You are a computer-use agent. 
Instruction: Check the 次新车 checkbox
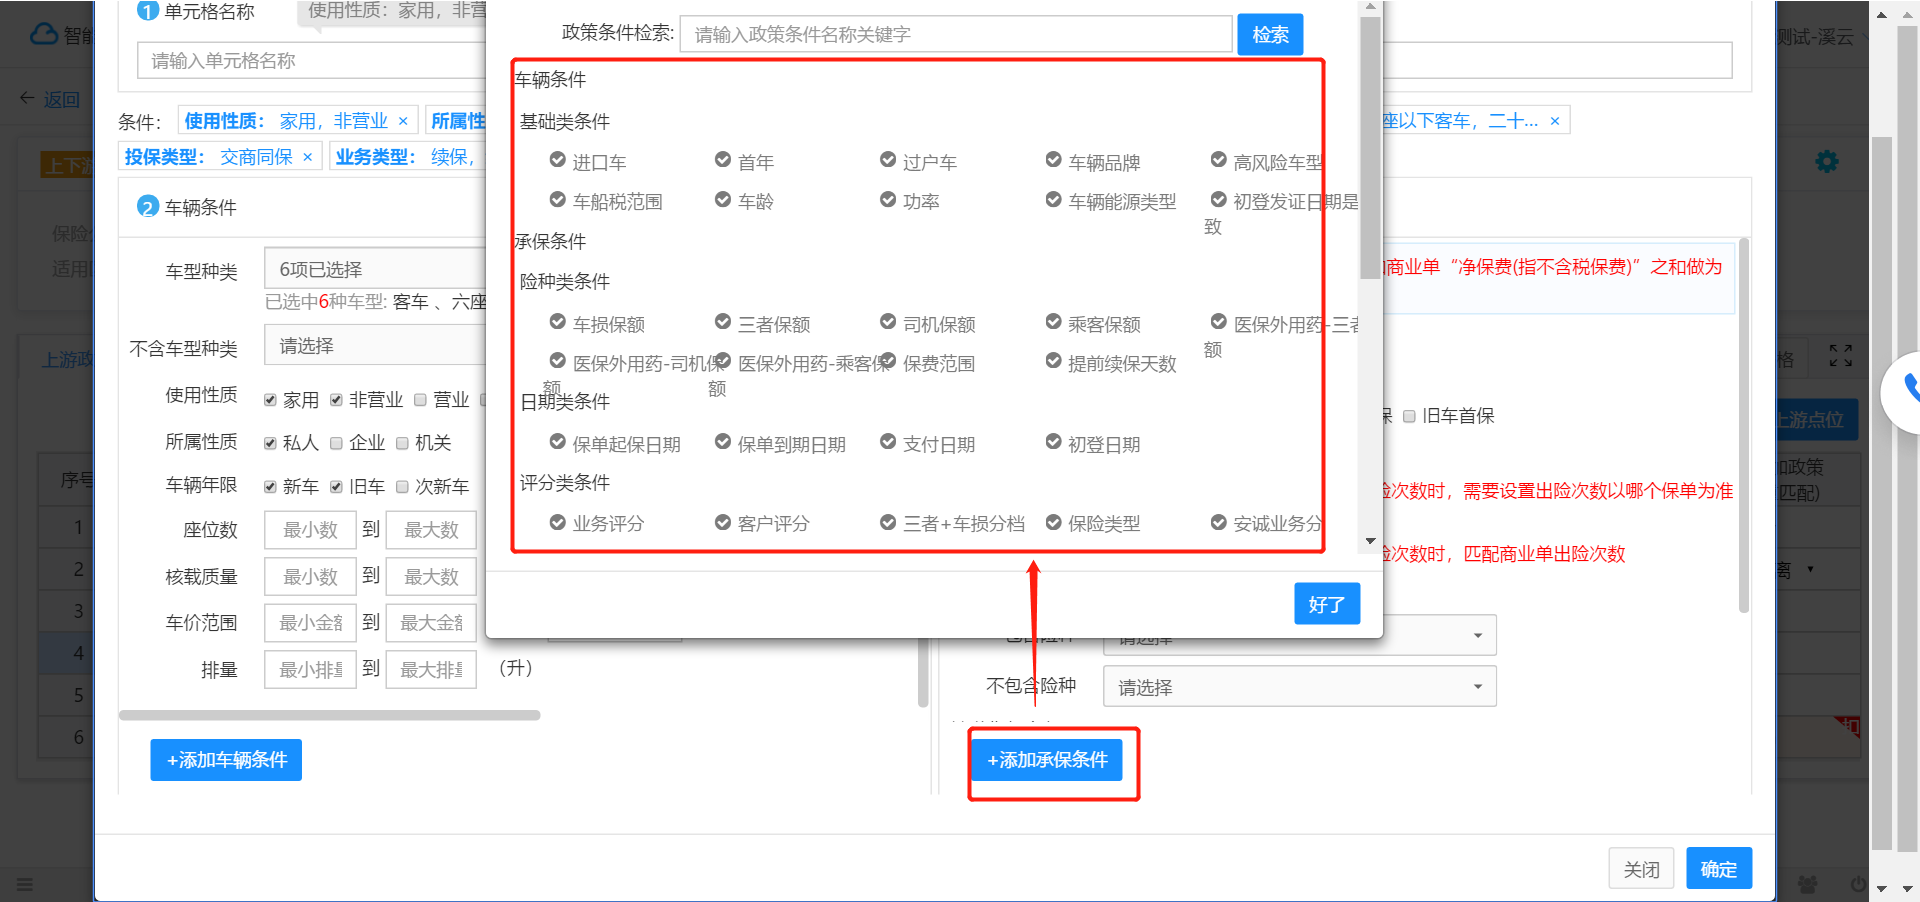402,487
